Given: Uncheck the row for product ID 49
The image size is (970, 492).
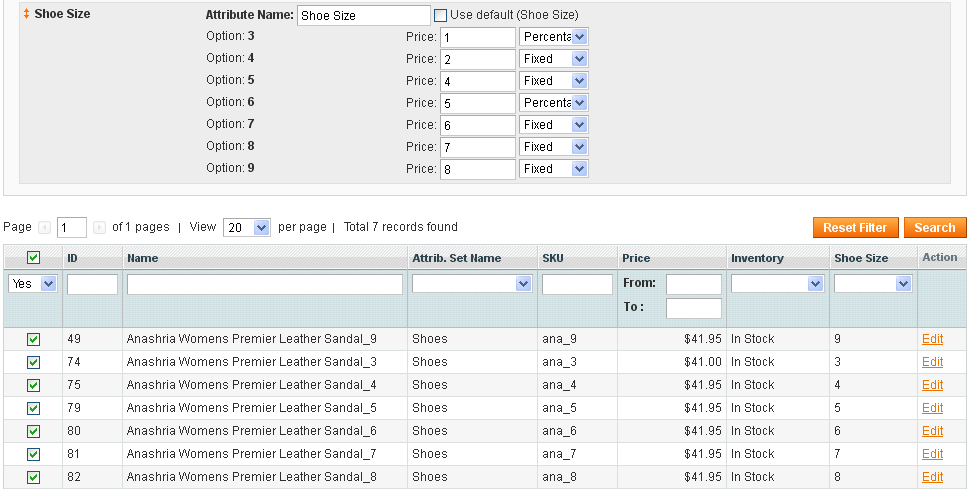Looking at the screenshot, I should click(33, 339).
